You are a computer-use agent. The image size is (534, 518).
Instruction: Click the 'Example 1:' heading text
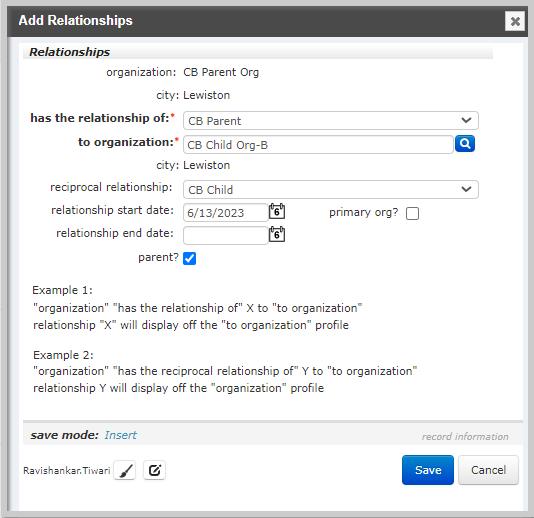(x=62, y=290)
